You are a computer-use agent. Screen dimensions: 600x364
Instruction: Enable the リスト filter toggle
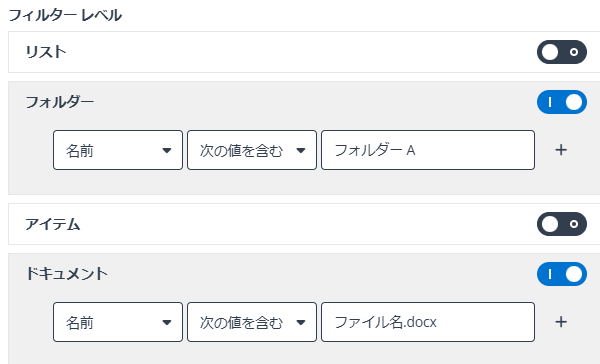click(562, 52)
